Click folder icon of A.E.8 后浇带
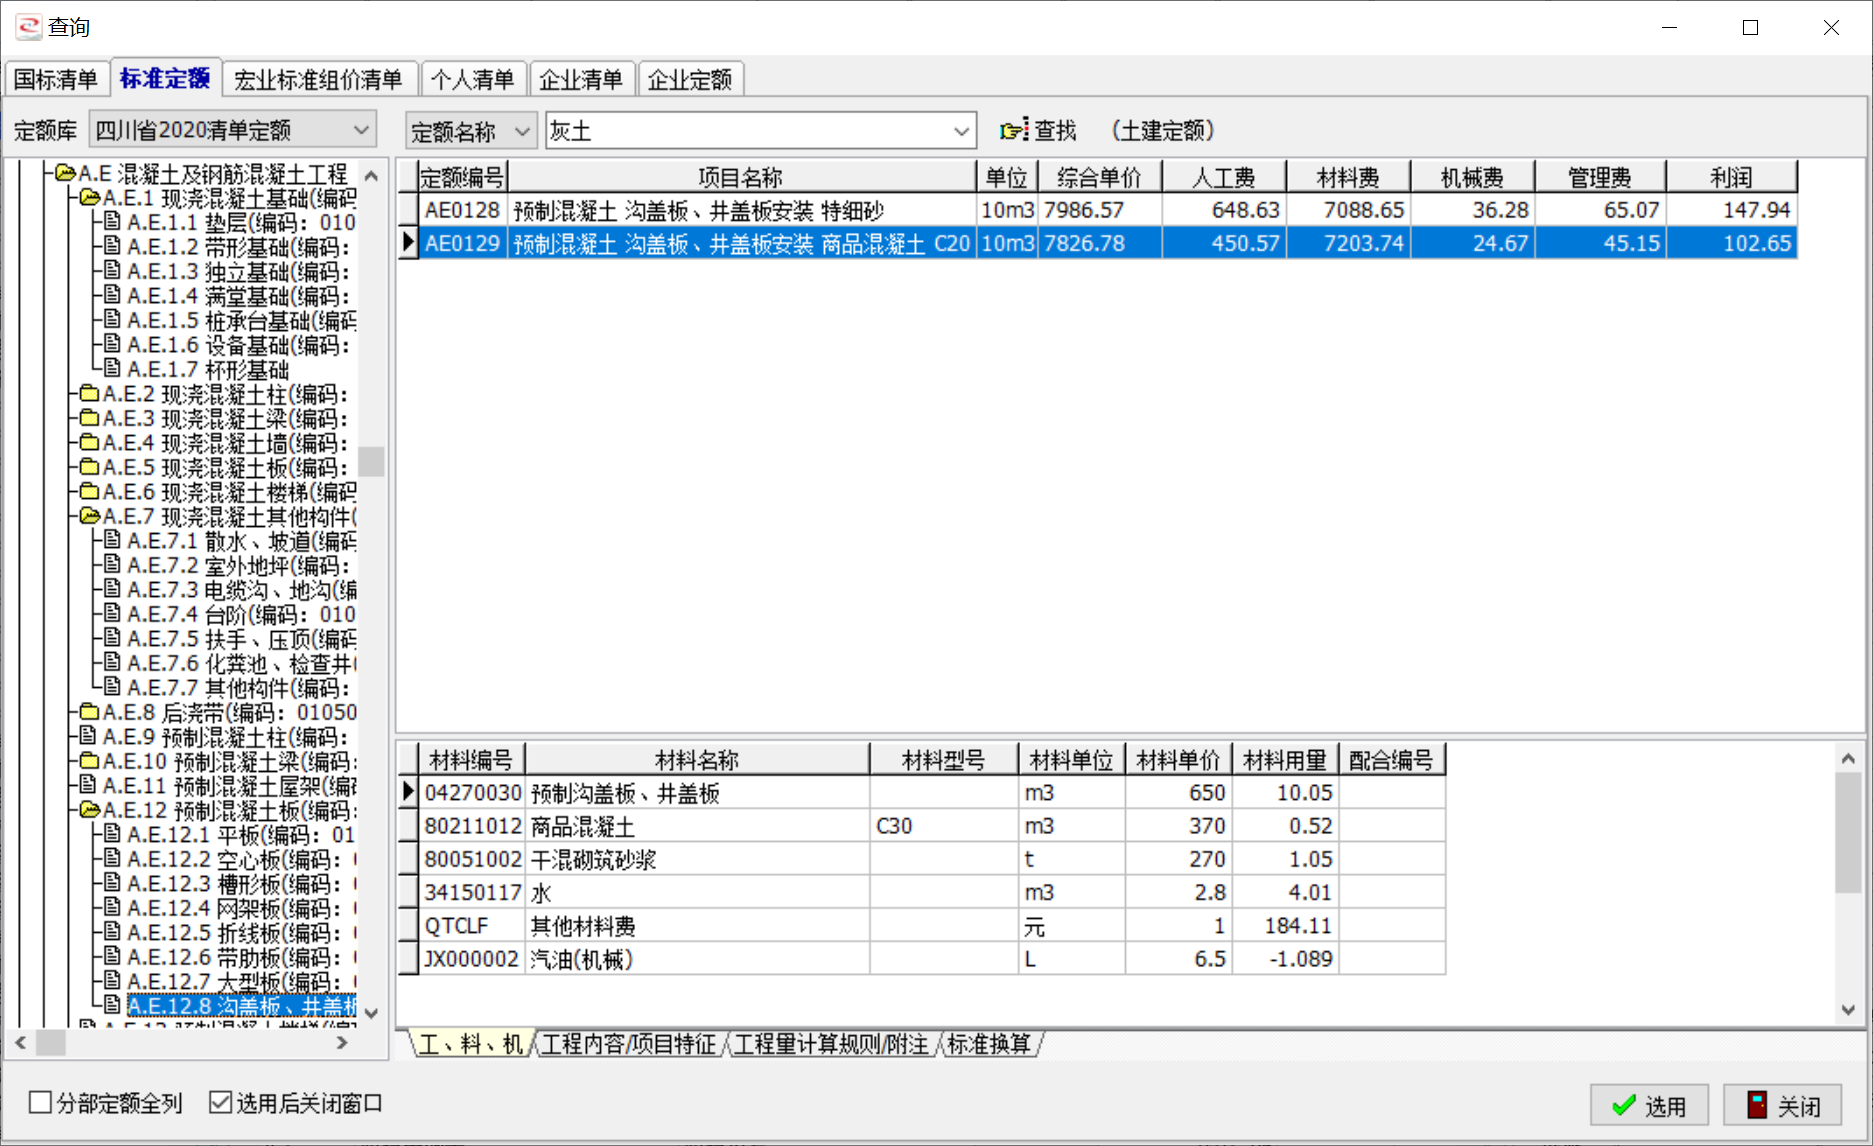Image resolution: width=1873 pixels, height=1146 pixels. coord(89,712)
